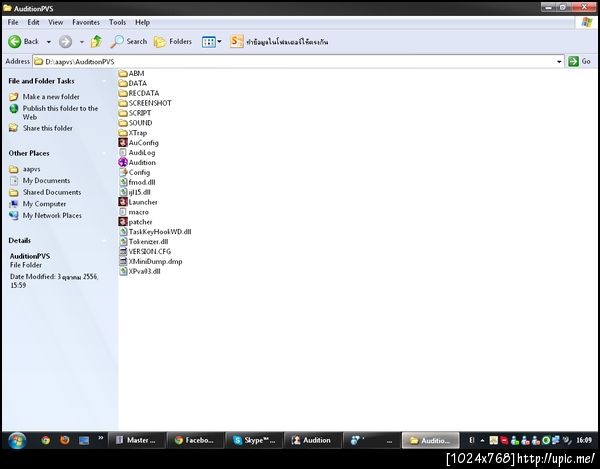Viewport: 600px width, 469px height.
Task: Select Tokenizer.dll file
Action: [143, 242]
